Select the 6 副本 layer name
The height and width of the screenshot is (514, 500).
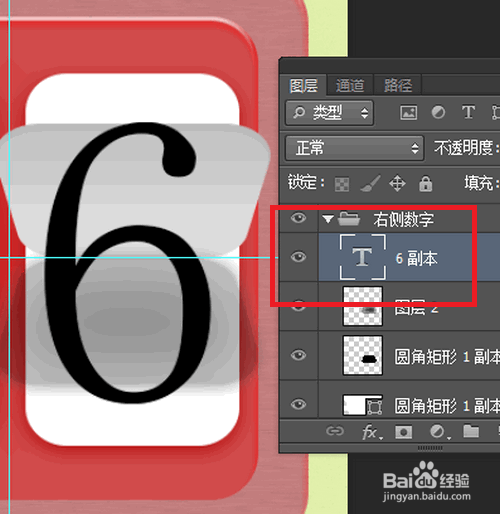click(x=416, y=258)
